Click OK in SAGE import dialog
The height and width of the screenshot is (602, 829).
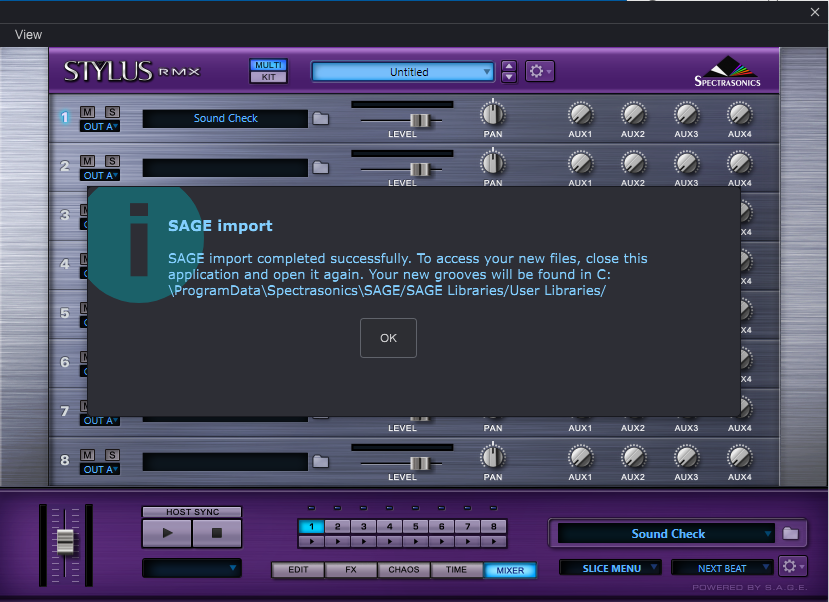[388, 338]
